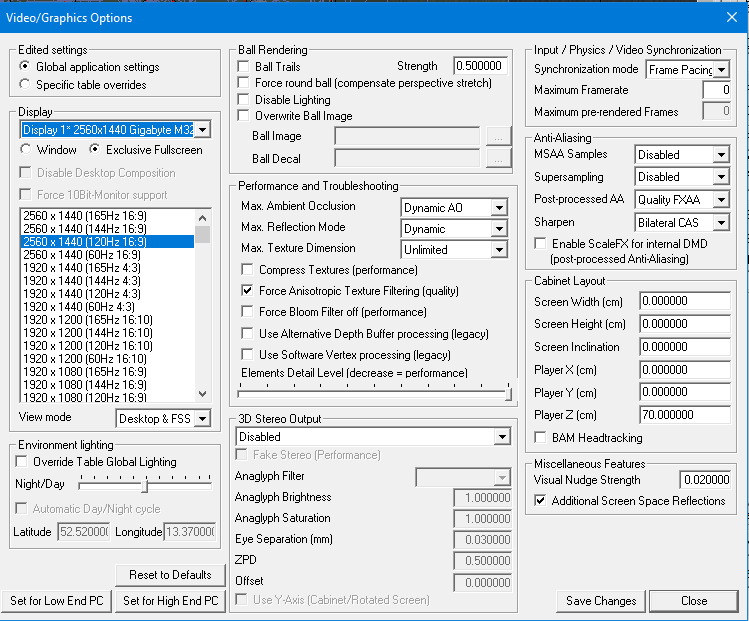
Task: Click browse button next to Ball Image
Action: click(498, 136)
